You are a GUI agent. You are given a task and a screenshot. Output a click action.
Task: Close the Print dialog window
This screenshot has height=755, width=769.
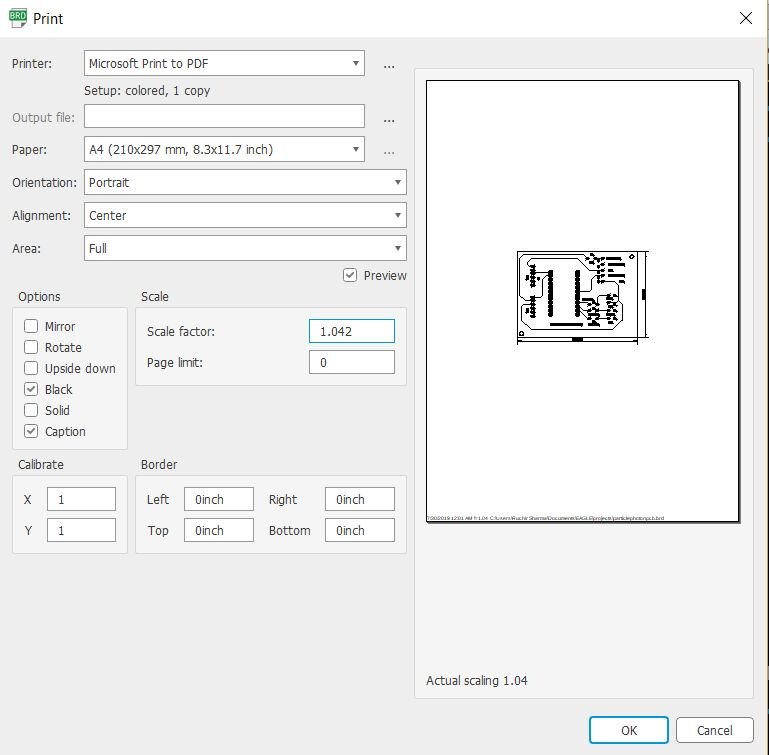[x=745, y=18]
